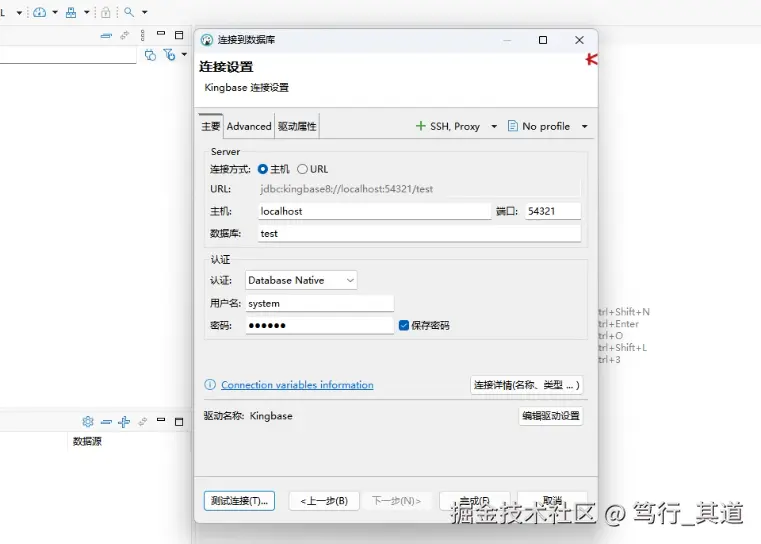The image size is (761, 544).
Task: Click the navigator filter text field
Action: pyautogui.click(x=68, y=55)
